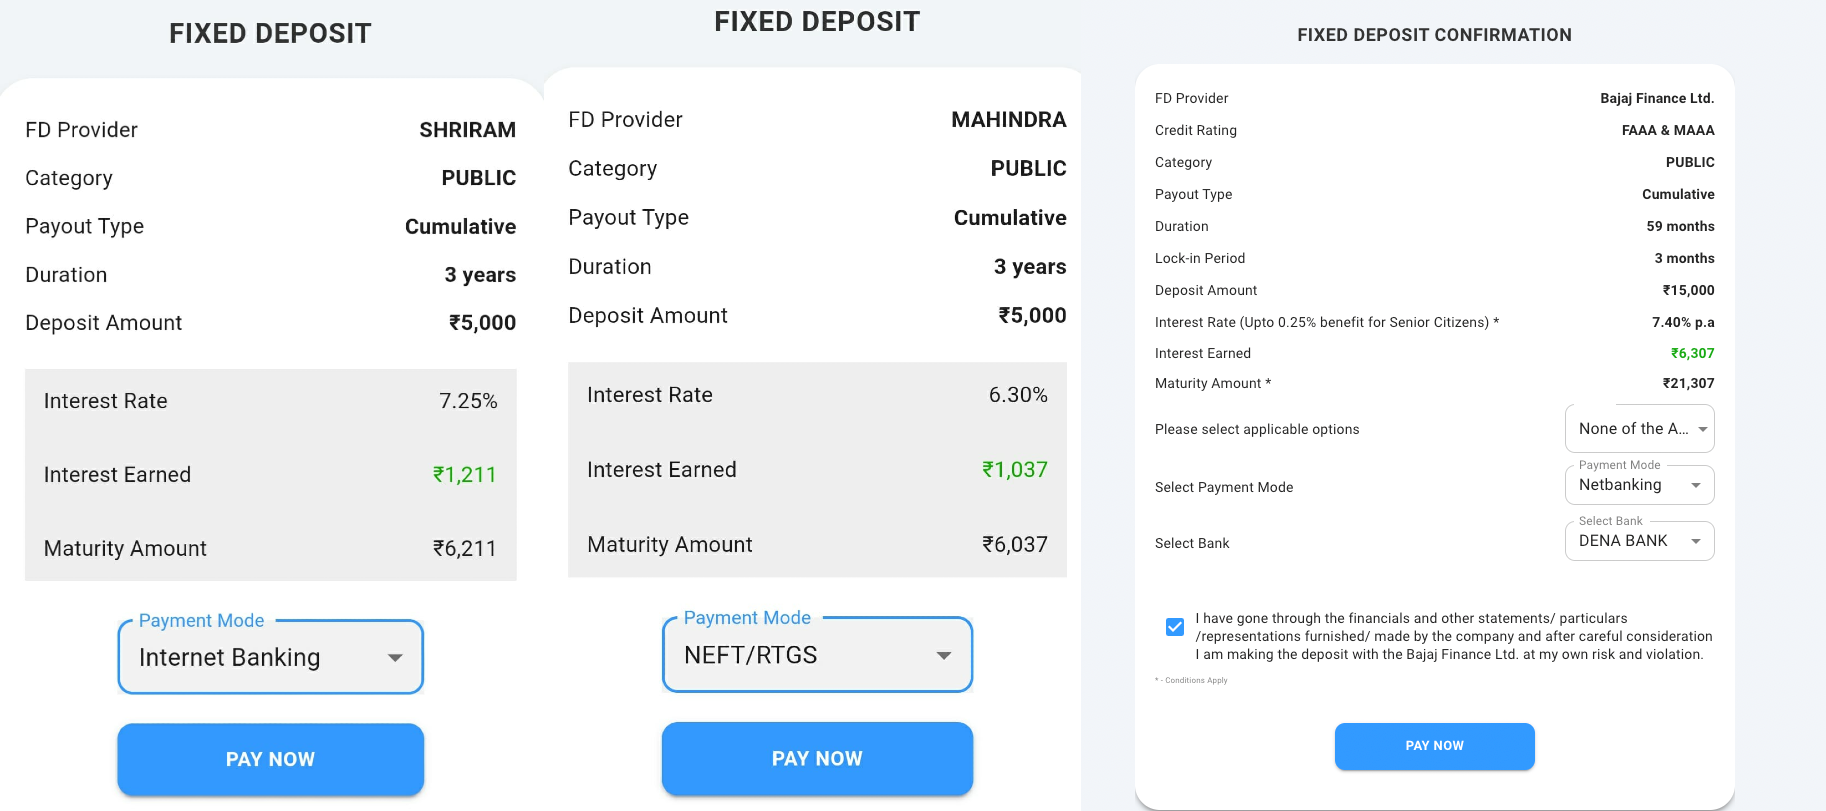Click the ₹21,307 maturity amount
The height and width of the screenshot is (811, 1826).
pyautogui.click(x=1688, y=383)
